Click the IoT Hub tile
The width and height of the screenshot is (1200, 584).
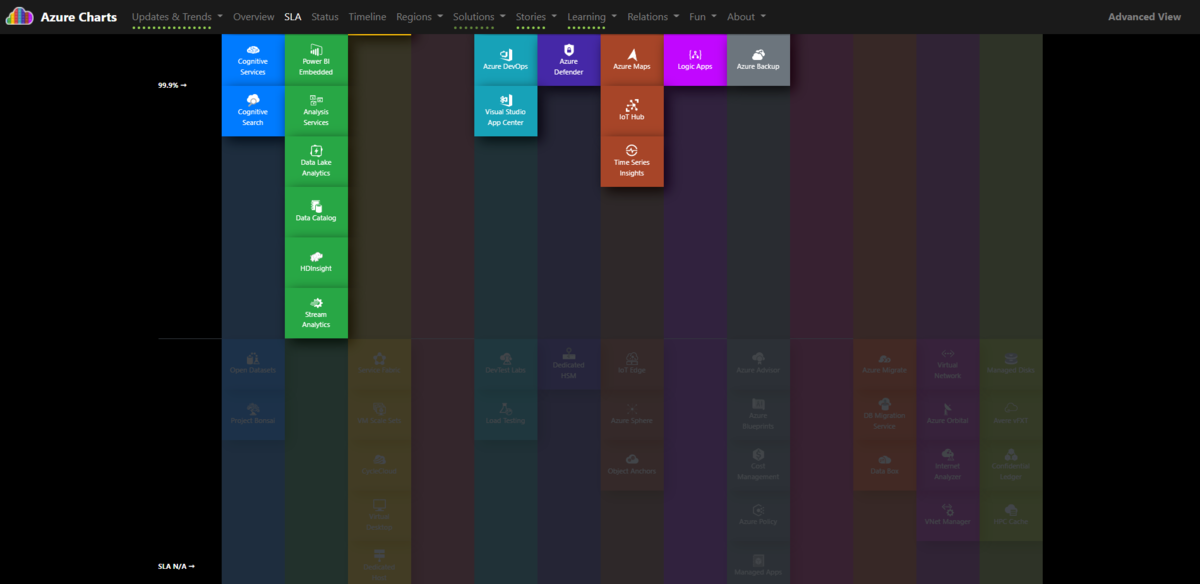point(631,111)
